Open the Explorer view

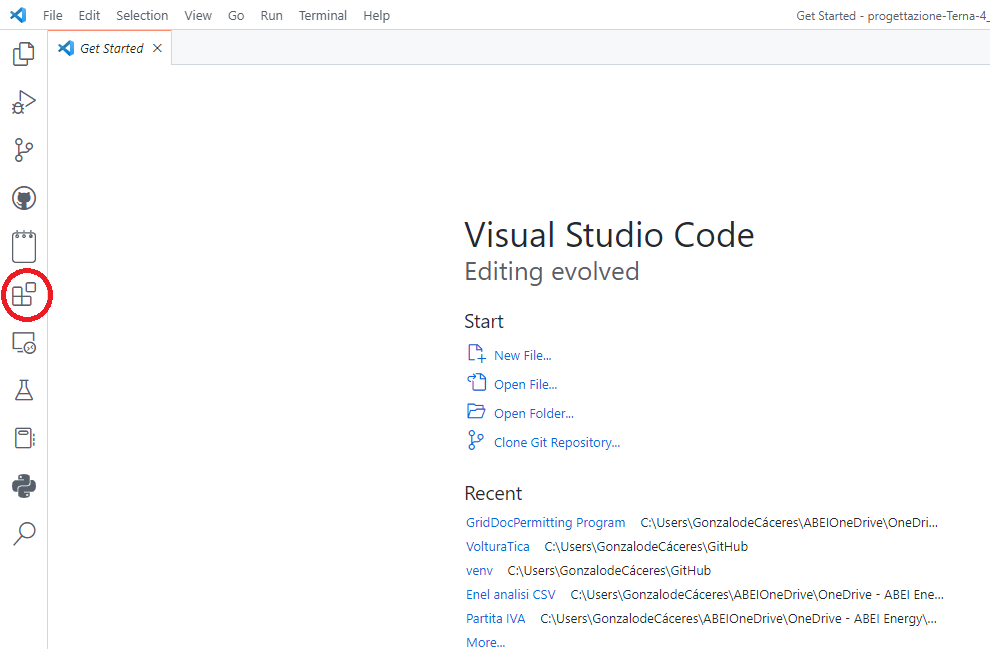23,54
